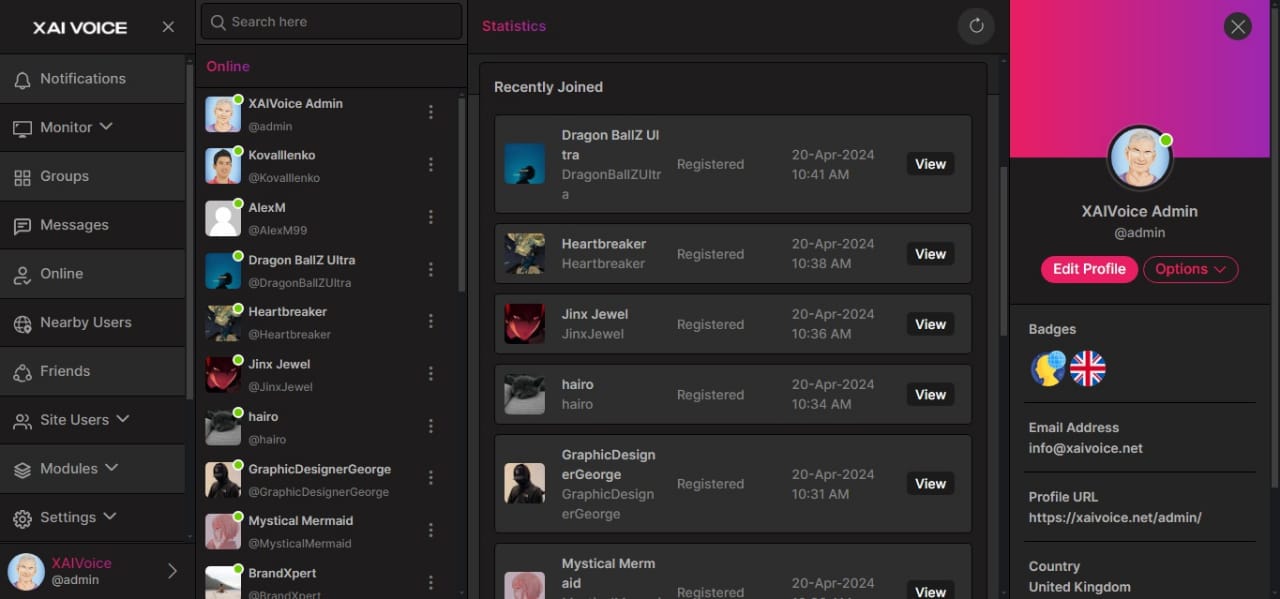Open the profile Options dropdown
The width and height of the screenshot is (1280, 599).
click(x=1191, y=269)
